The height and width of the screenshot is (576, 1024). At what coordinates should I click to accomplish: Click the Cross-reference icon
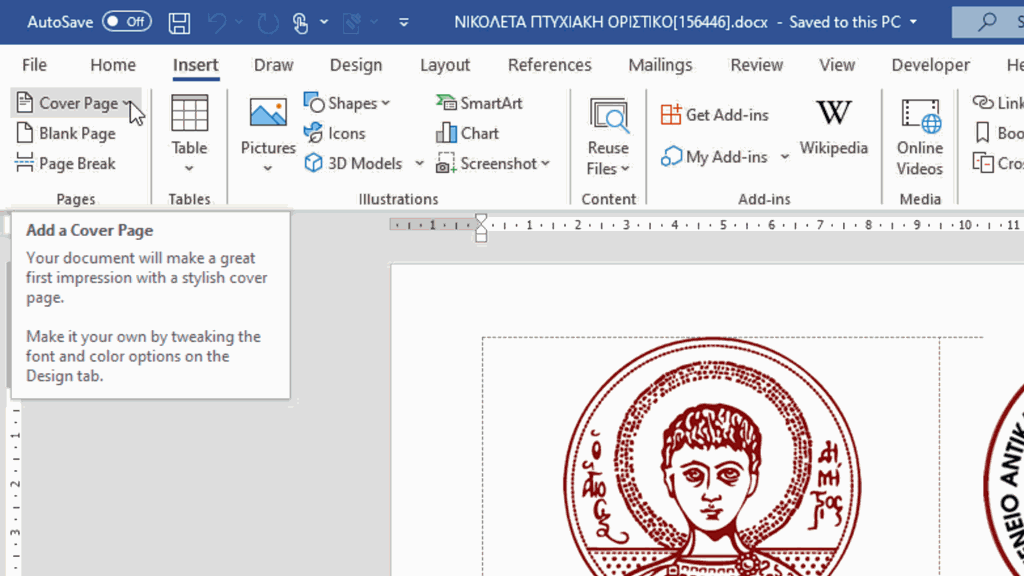pos(983,163)
